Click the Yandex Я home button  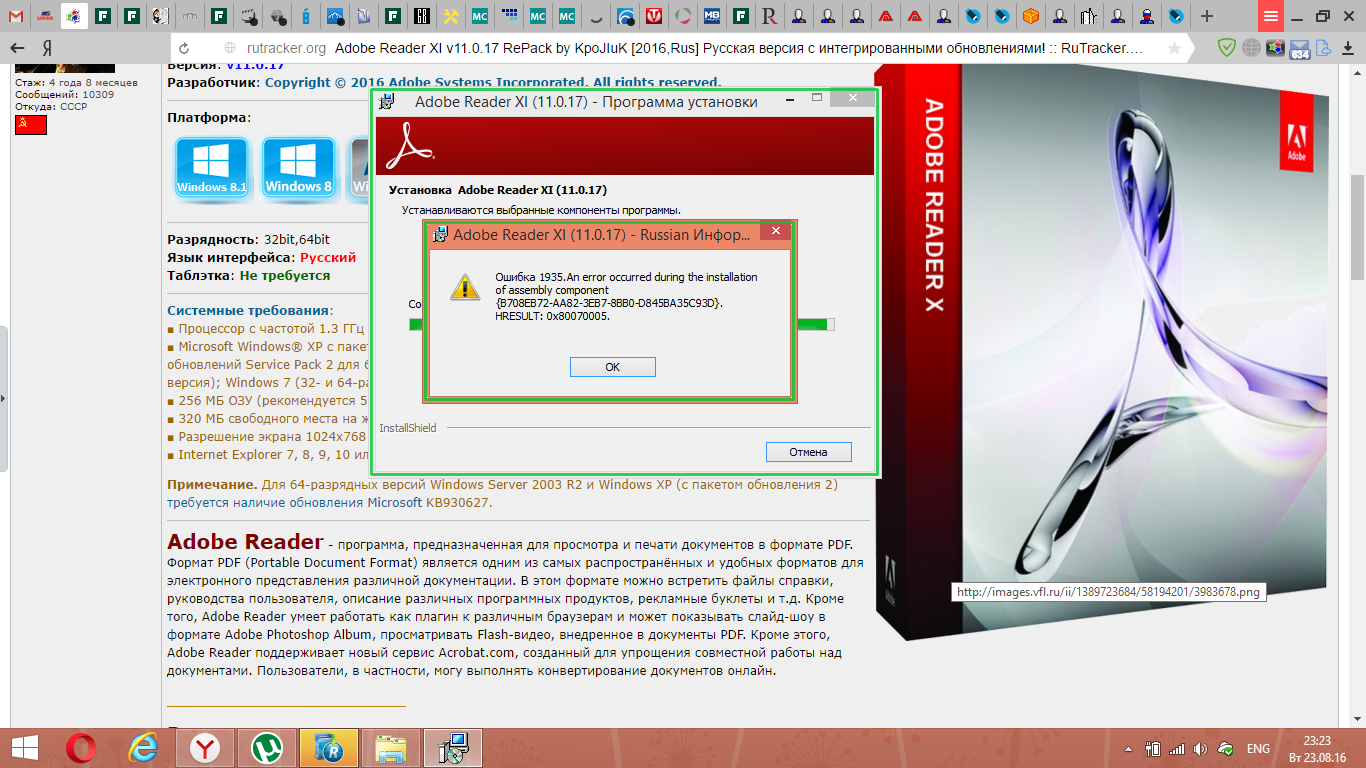point(47,48)
